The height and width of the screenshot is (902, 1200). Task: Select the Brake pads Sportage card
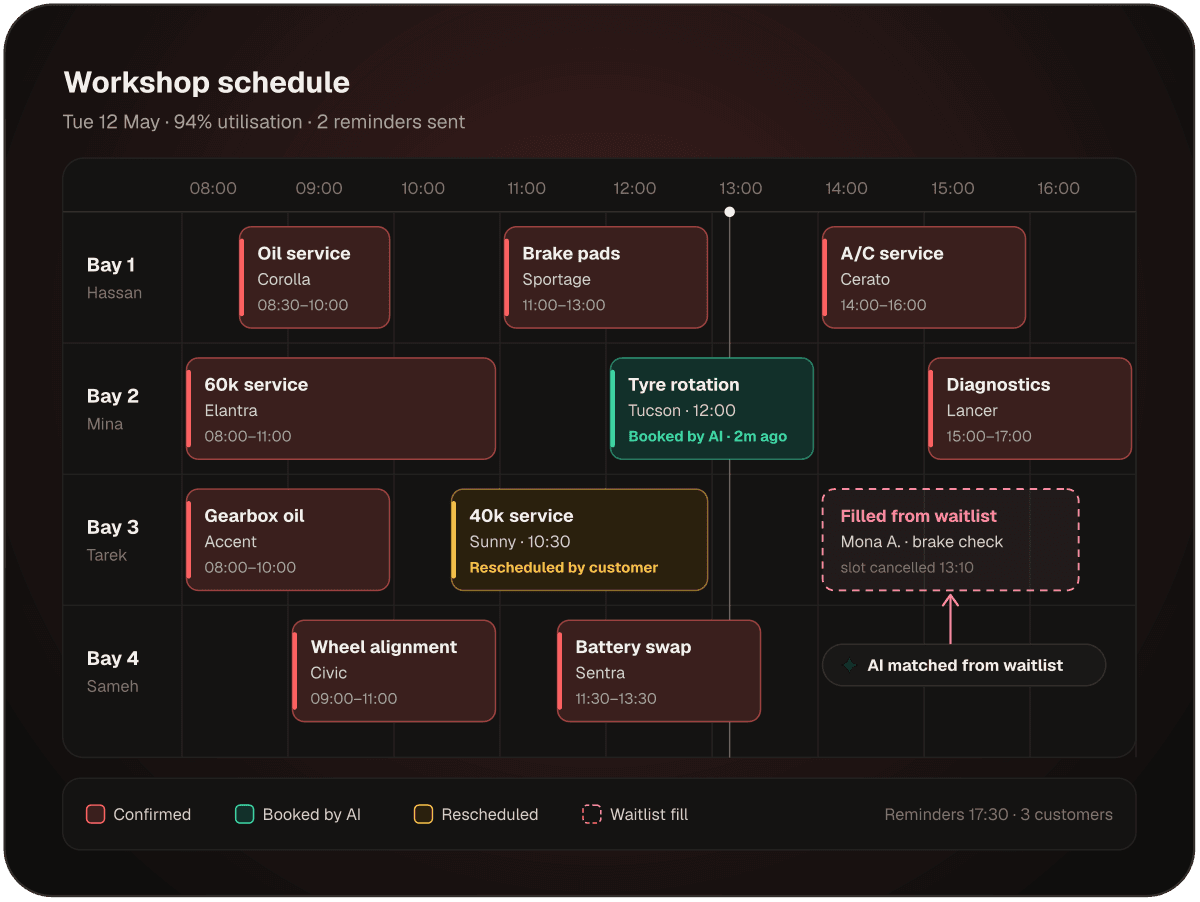(x=605, y=277)
